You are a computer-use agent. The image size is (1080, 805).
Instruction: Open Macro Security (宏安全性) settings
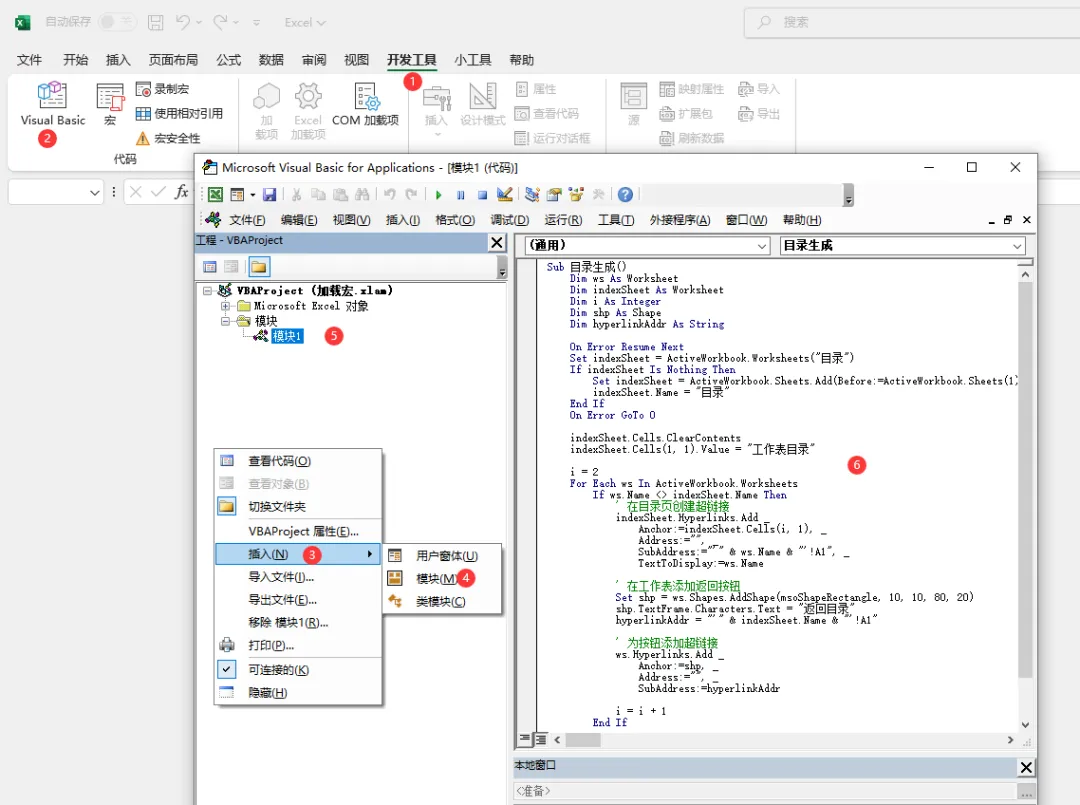[168, 138]
